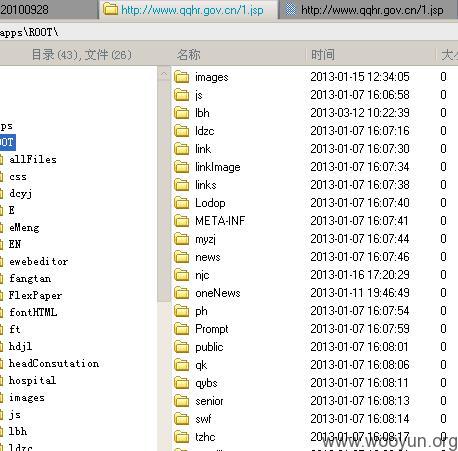
Task: Select lbh in the directory tree
Action: point(18,431)
